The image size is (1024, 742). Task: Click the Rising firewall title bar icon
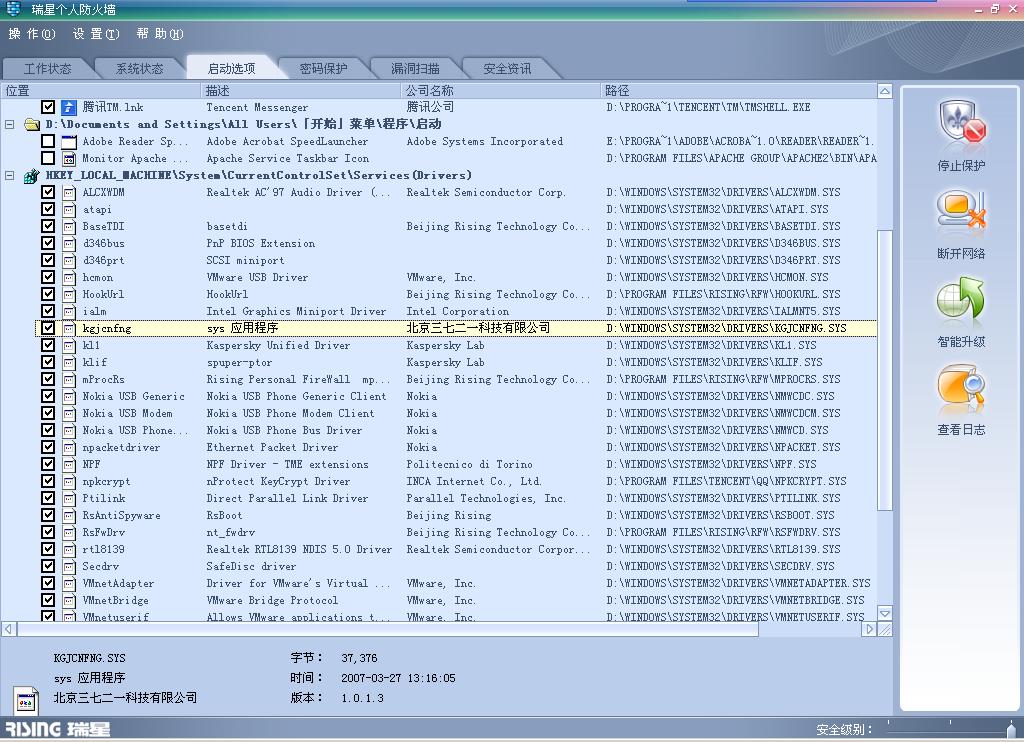click(x=12, y=8)
